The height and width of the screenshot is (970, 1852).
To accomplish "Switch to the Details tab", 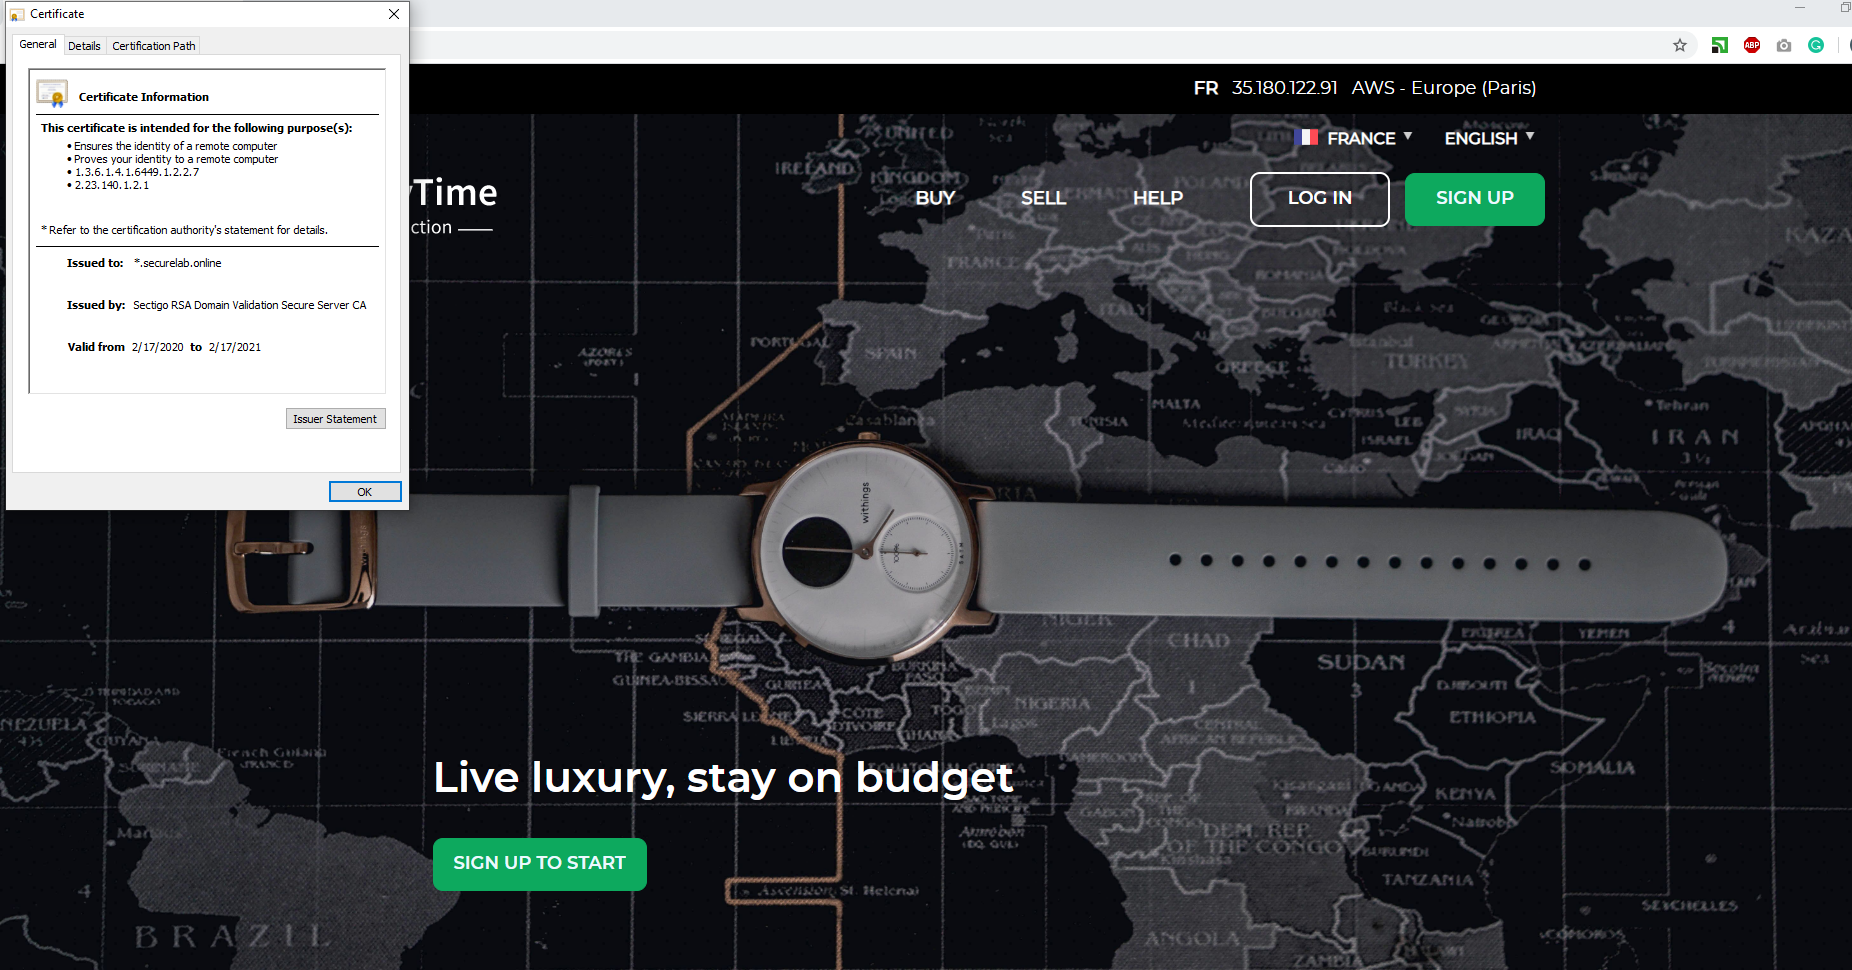I will coord(84,46).
